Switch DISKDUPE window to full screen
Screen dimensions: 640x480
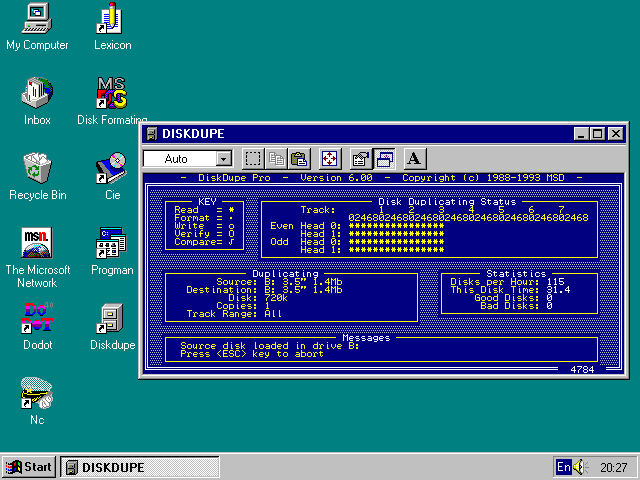[x=330, y=159]
